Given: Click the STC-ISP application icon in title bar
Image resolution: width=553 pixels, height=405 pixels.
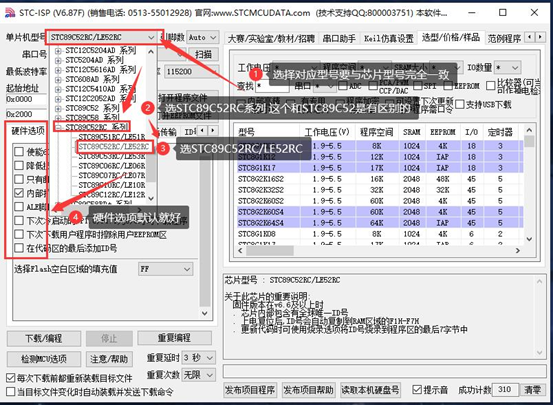Looking at the screenshot, I should pyautogui.click(x=10, y=13).
